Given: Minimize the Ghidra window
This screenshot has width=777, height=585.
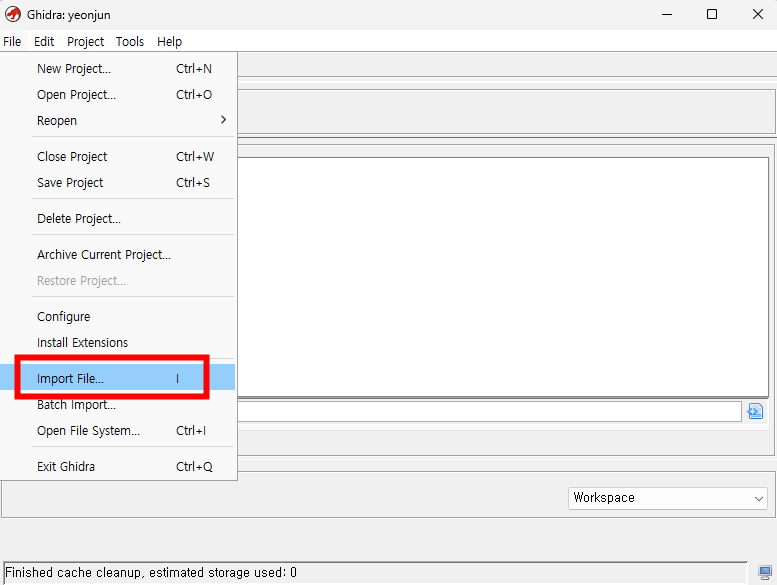Looking at the screenshot, I should [667, 14].
